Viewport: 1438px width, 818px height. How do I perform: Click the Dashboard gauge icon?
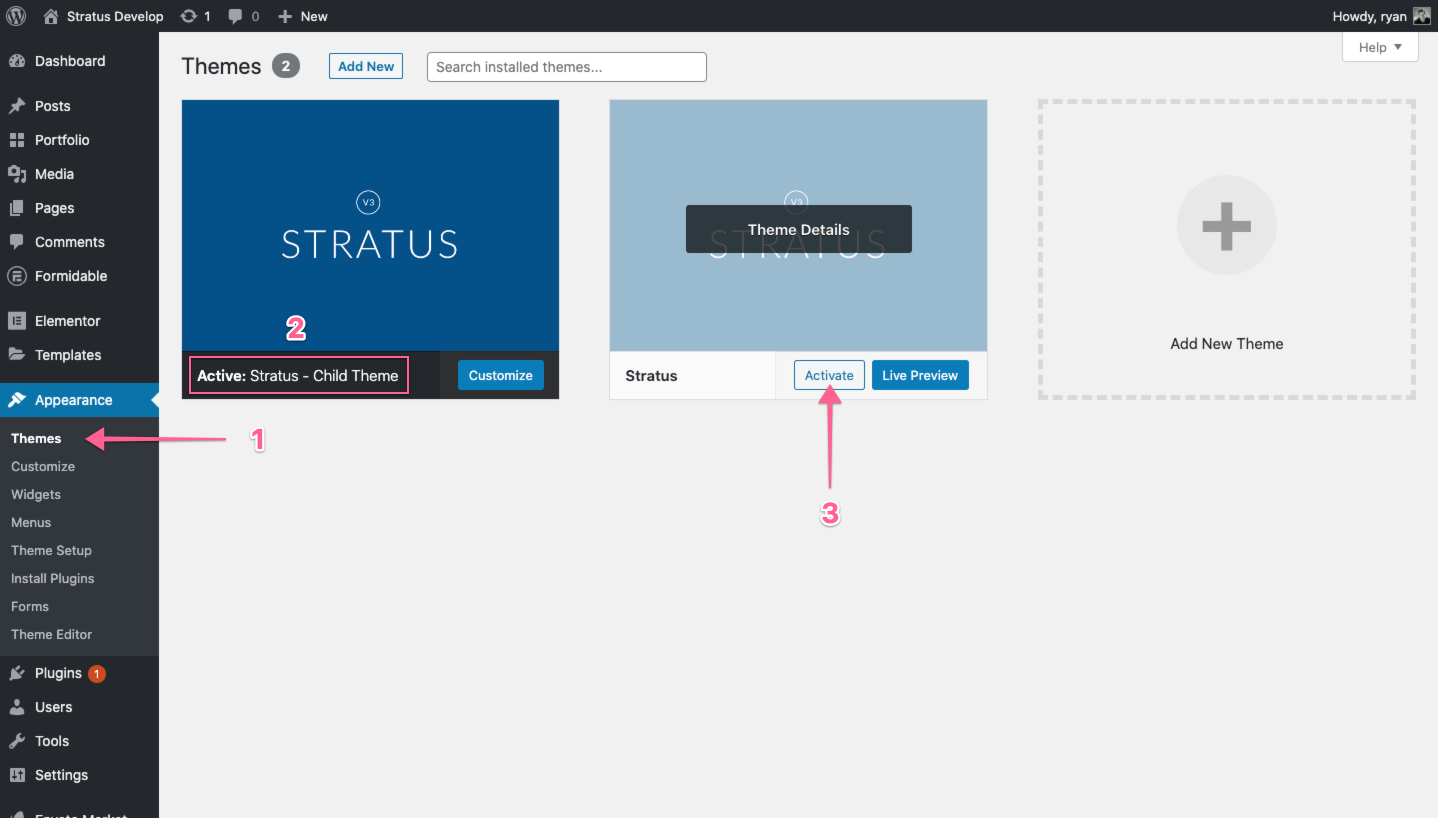(x=17, y=61)
